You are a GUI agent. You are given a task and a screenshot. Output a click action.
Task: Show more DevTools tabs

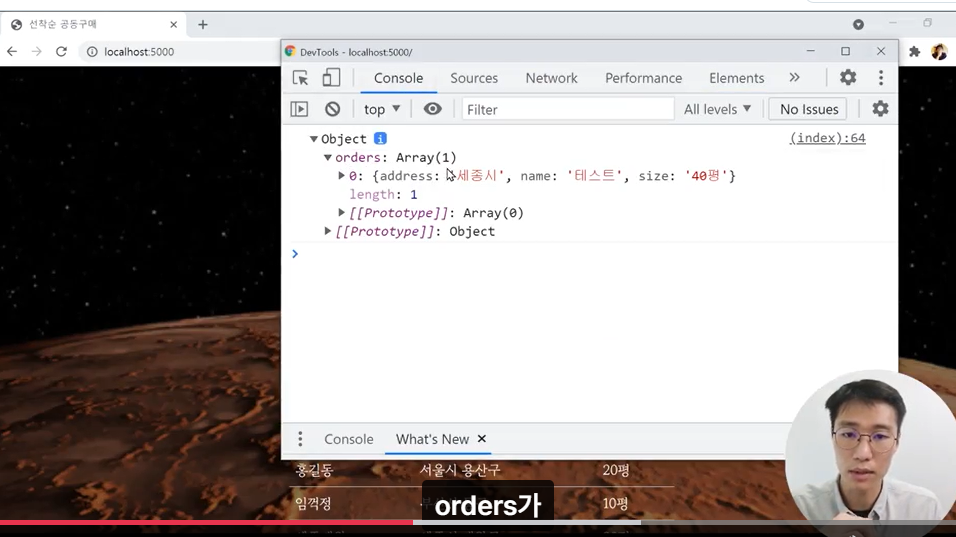[794, 77]
